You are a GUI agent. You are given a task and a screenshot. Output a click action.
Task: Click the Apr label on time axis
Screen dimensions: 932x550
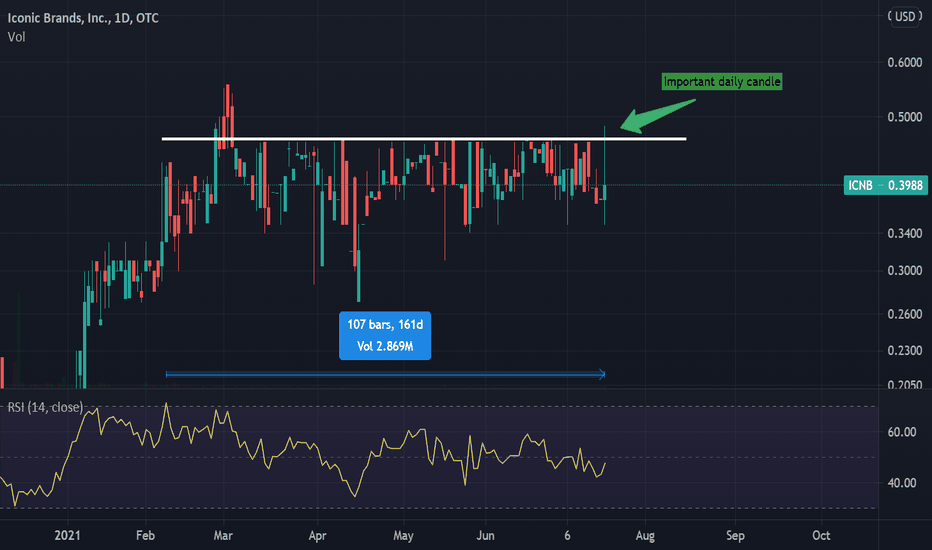point(317,536)
